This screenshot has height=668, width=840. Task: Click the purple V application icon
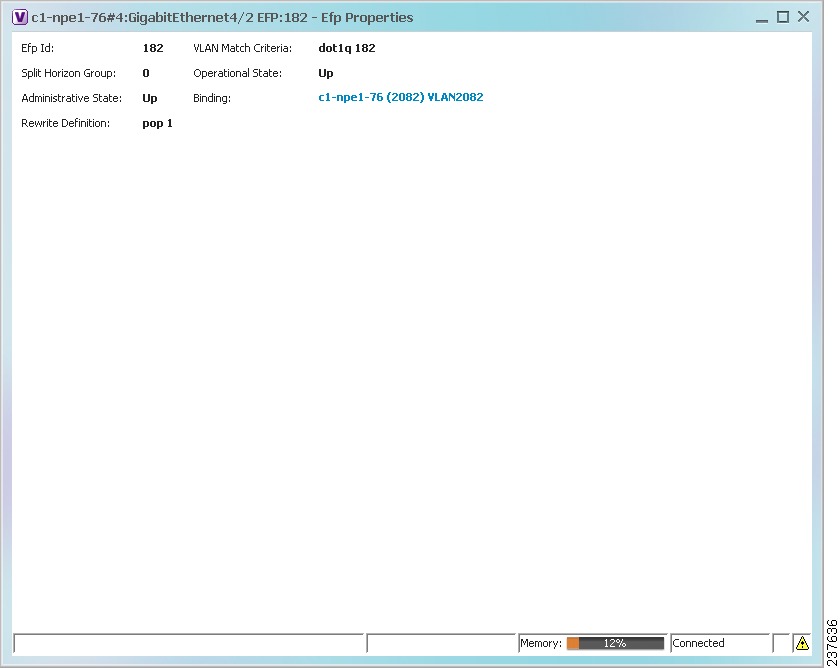tap(19, 17)
